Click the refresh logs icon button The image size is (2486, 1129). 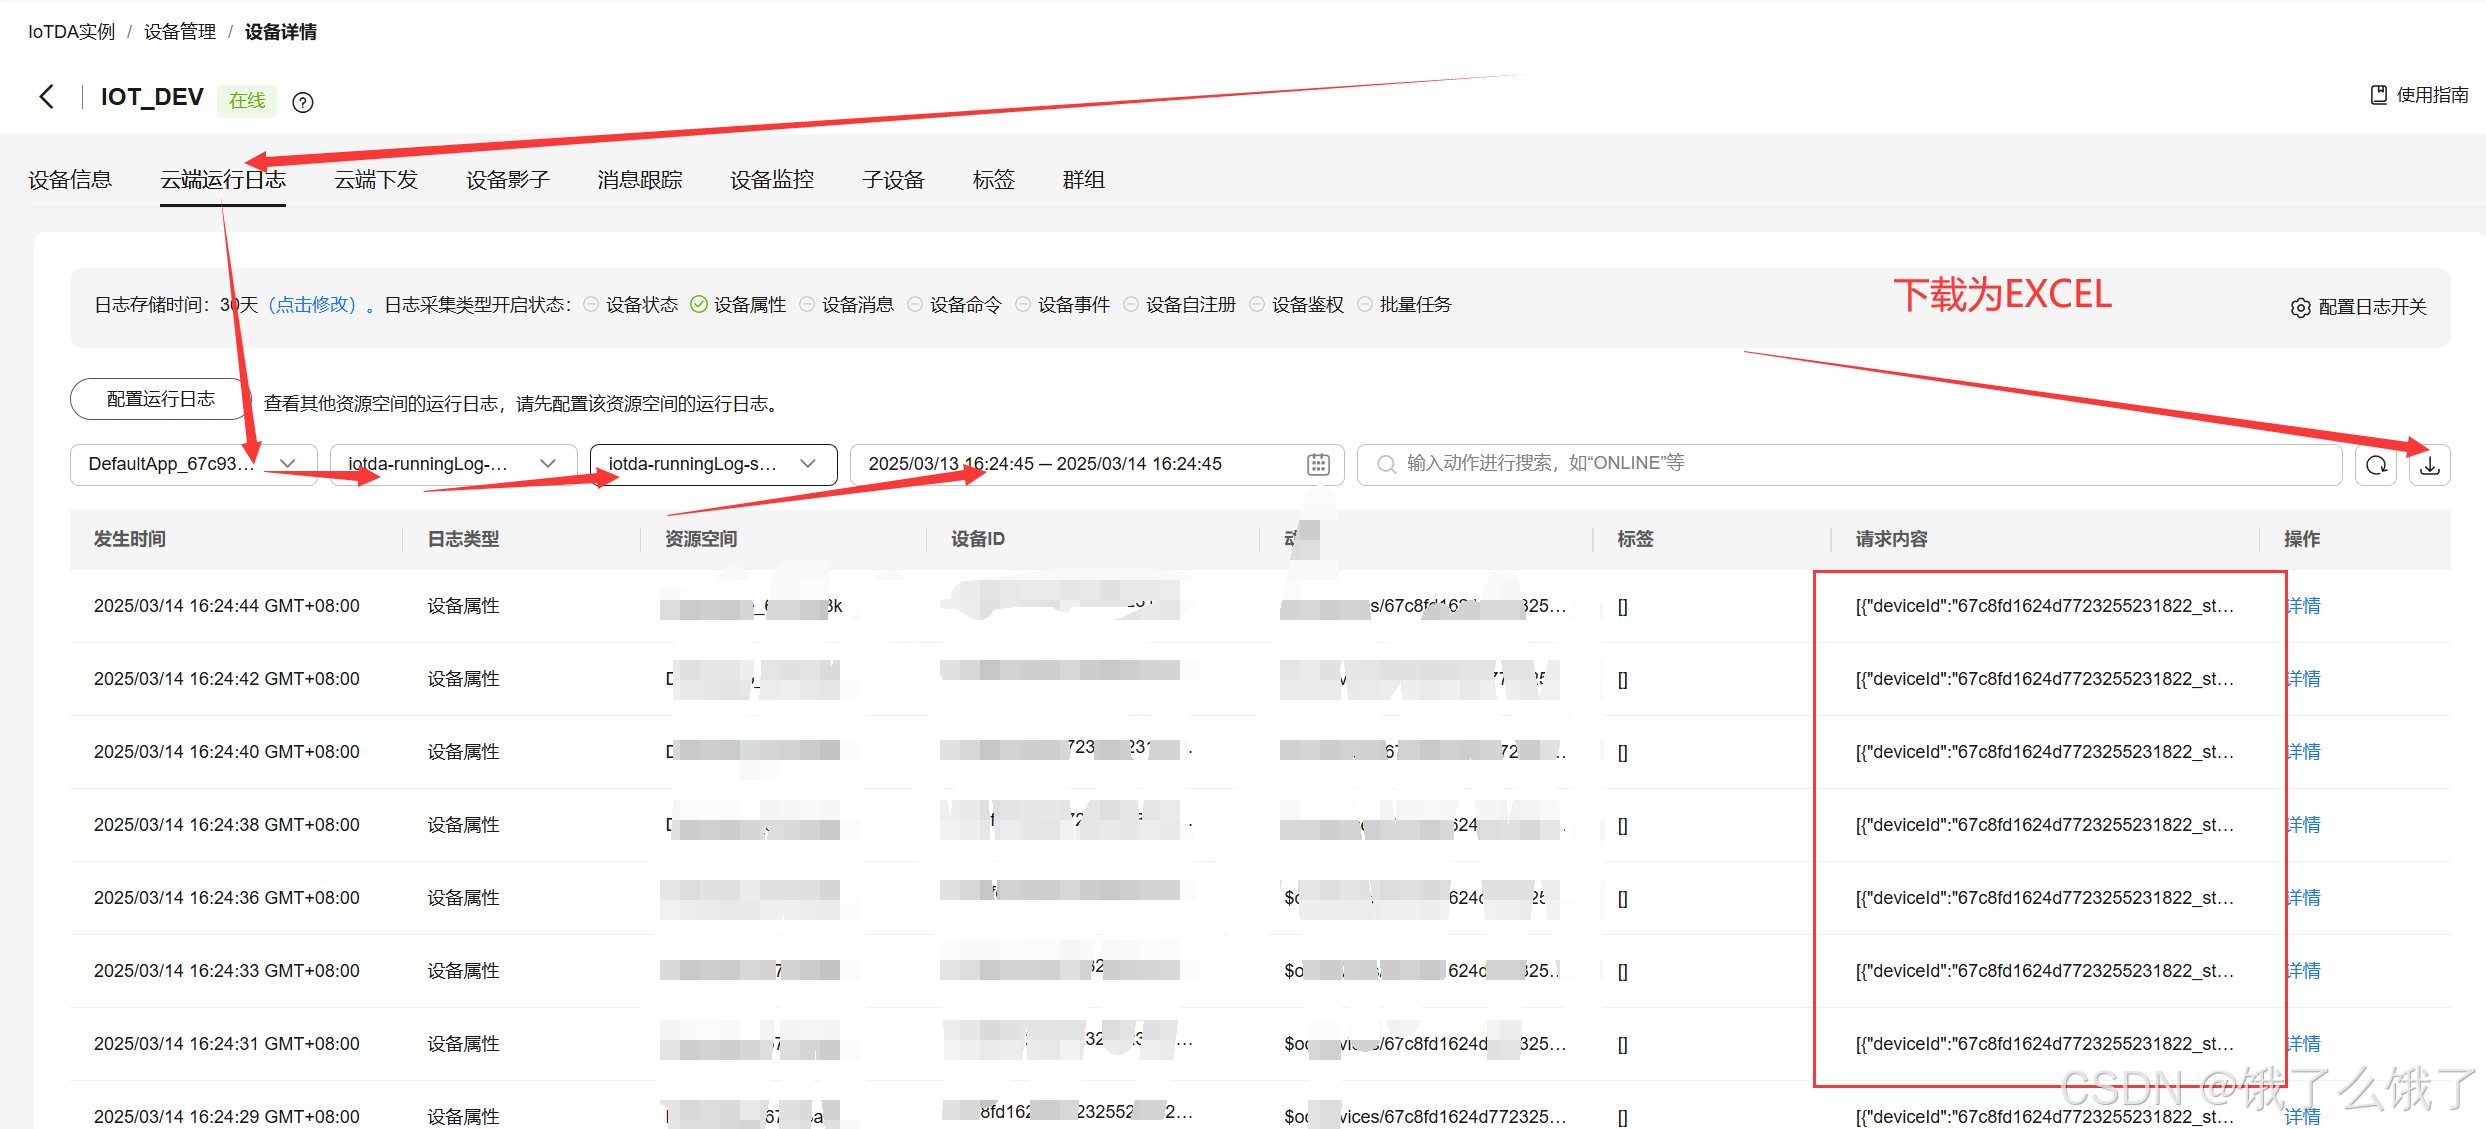click(x=2376, y=465)
